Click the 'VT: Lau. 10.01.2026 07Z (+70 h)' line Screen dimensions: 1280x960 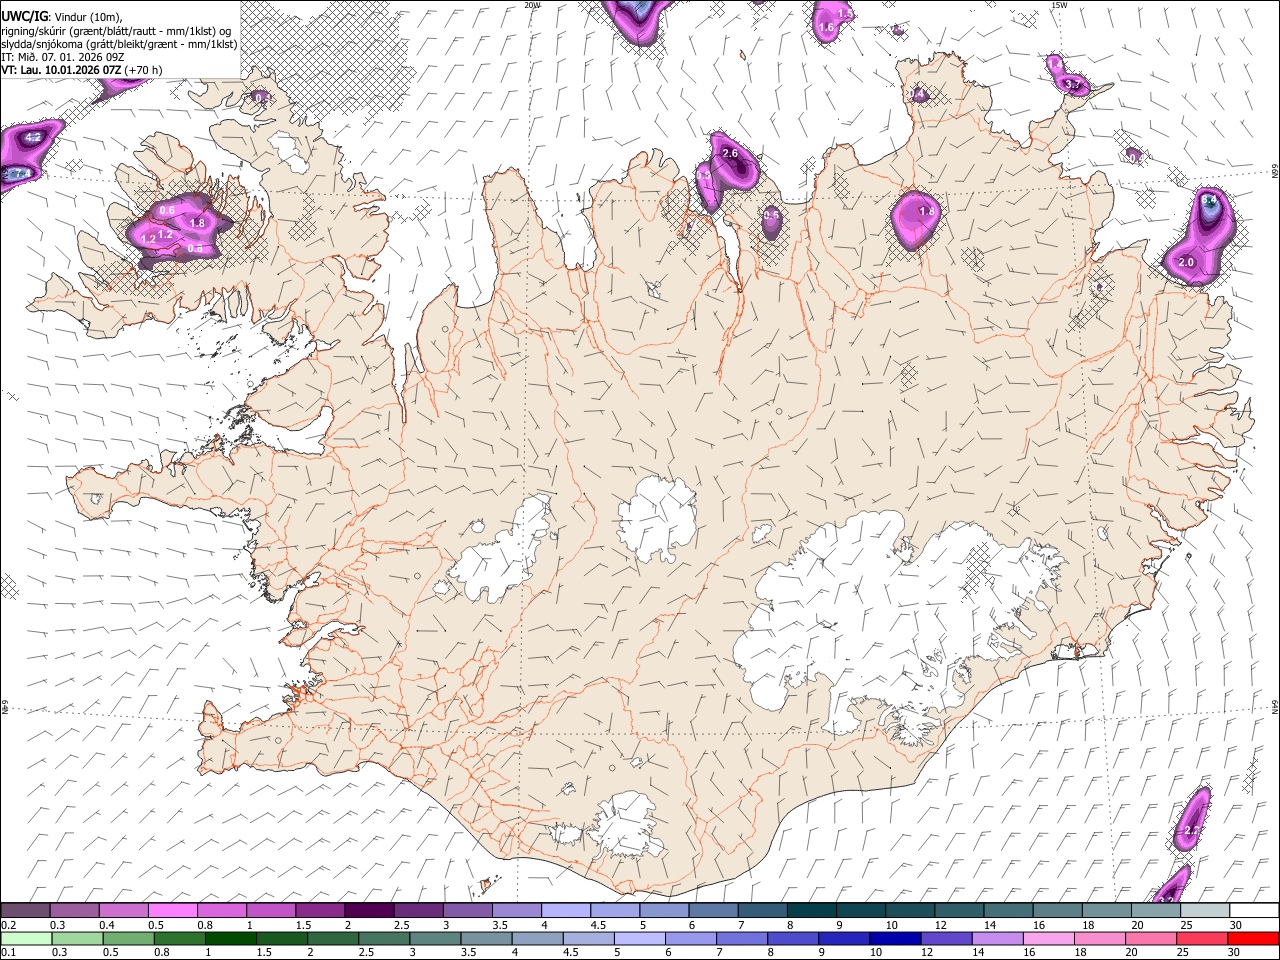[x=81, y=70]
